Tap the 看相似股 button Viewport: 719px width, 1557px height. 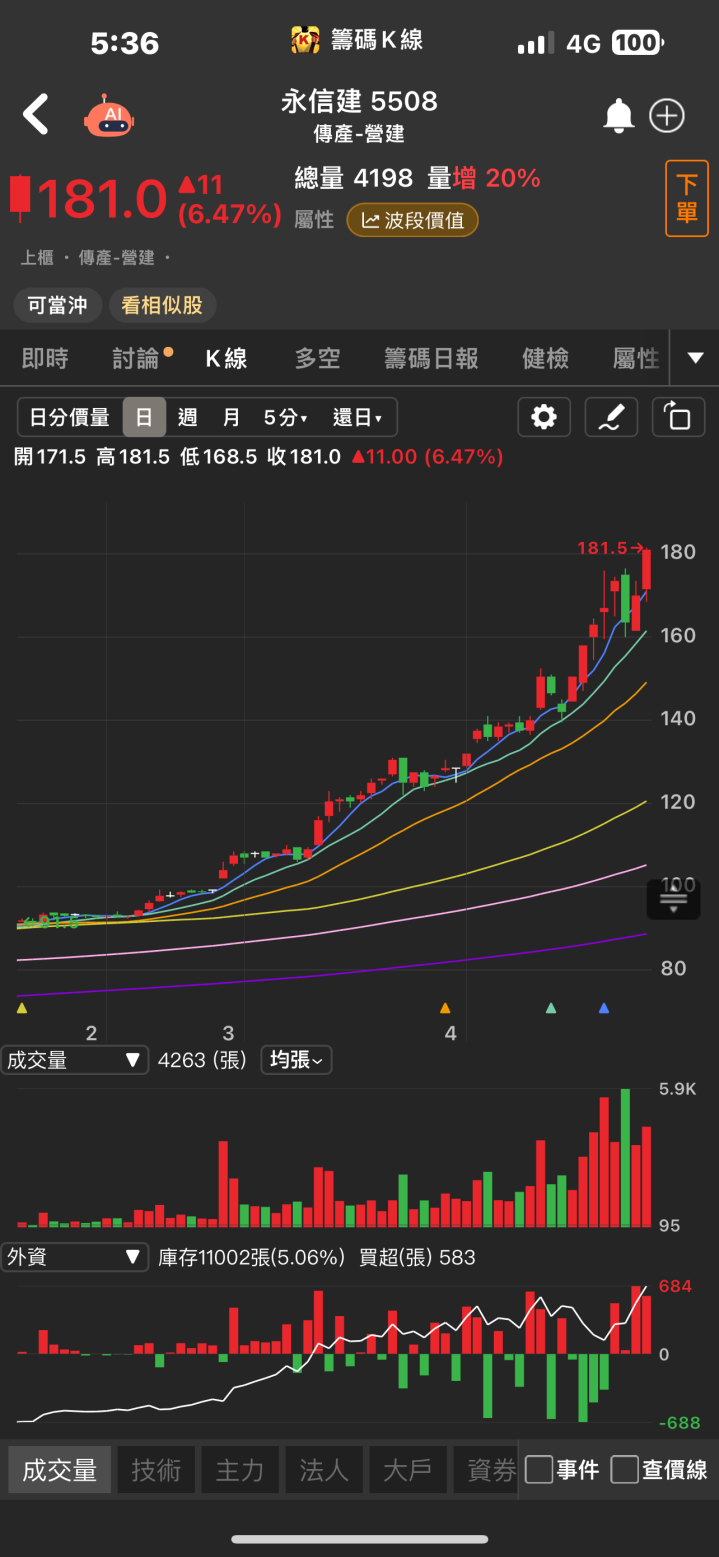click(x=162, y=305)
